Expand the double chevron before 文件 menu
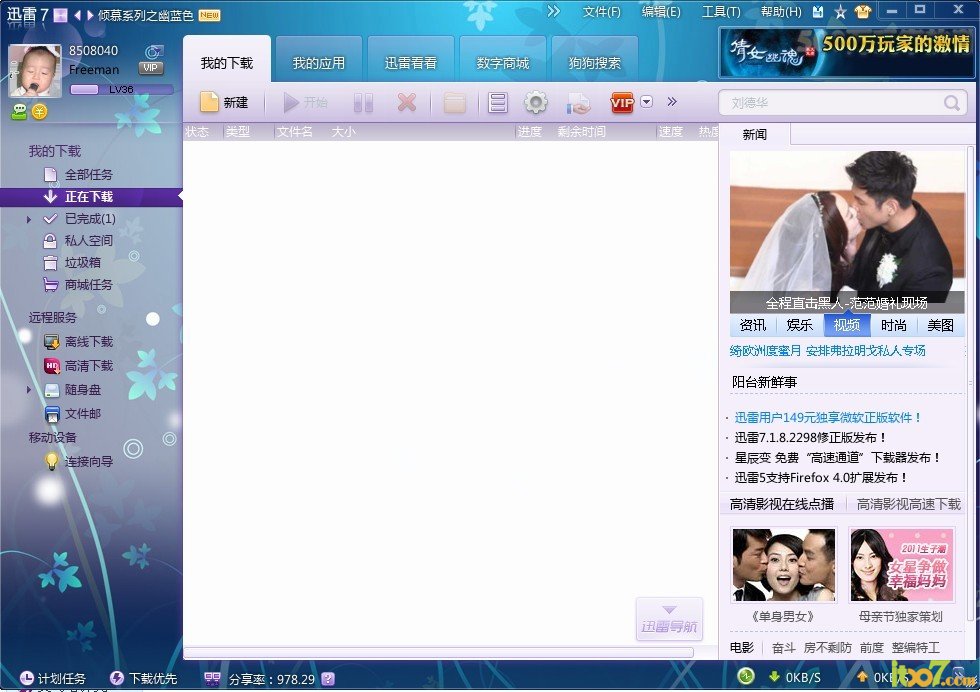 point(553,11)
